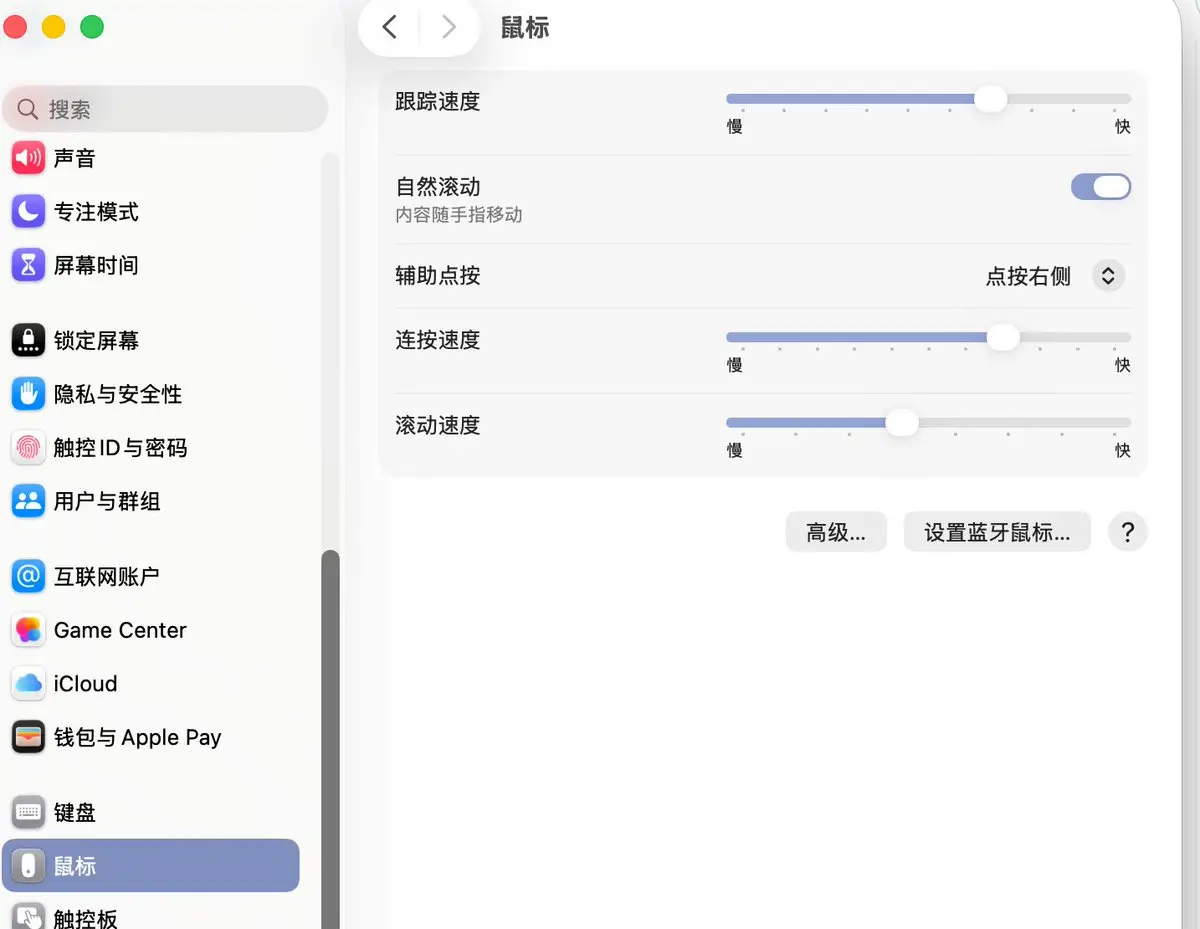The image size is (1200, 929).
Task: Click the 快 label under 跟踪速度
Action: pos(1123,127)
